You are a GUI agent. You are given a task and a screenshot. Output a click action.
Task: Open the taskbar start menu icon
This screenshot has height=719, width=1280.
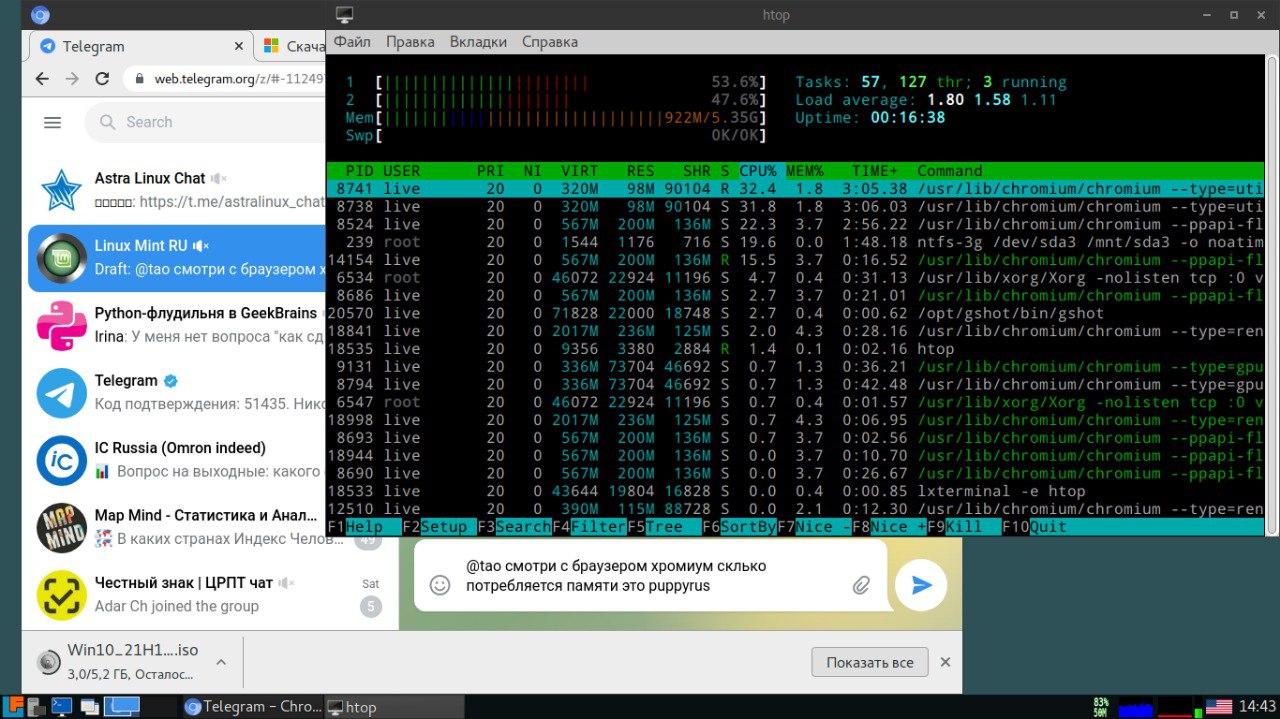tap(15, 706)
